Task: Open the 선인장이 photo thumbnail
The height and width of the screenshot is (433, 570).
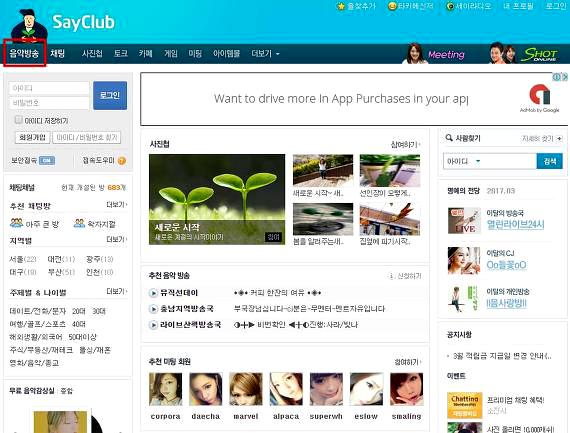Action: (x=390, y=170)
